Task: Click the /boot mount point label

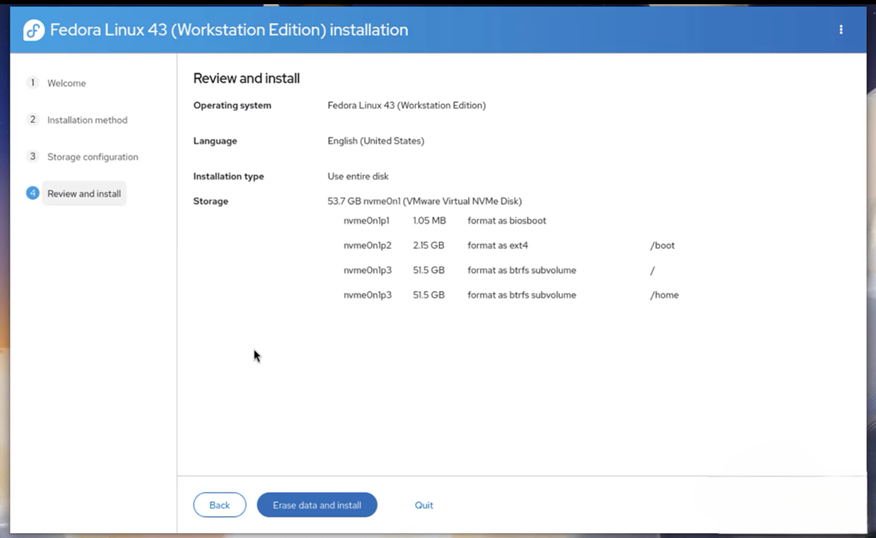Action: pyautogui.click(x=663, y=246)
